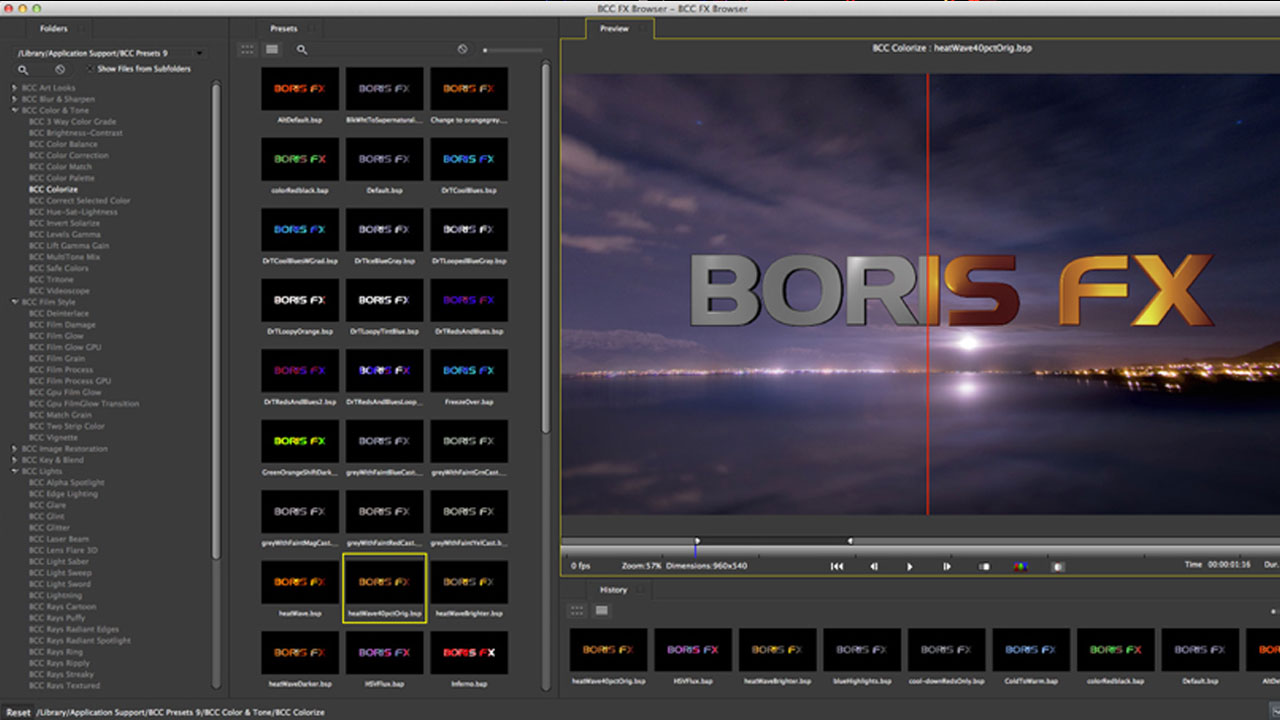This screenshot has height=720, width=1280.
Task: Choose the FreezeOver.bsp preset thumbnail
Action: click(x=469, y=370)
